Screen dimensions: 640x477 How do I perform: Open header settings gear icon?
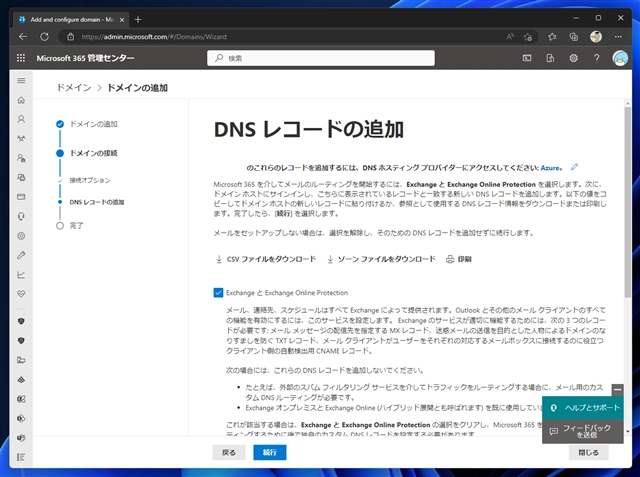point(573,58)
